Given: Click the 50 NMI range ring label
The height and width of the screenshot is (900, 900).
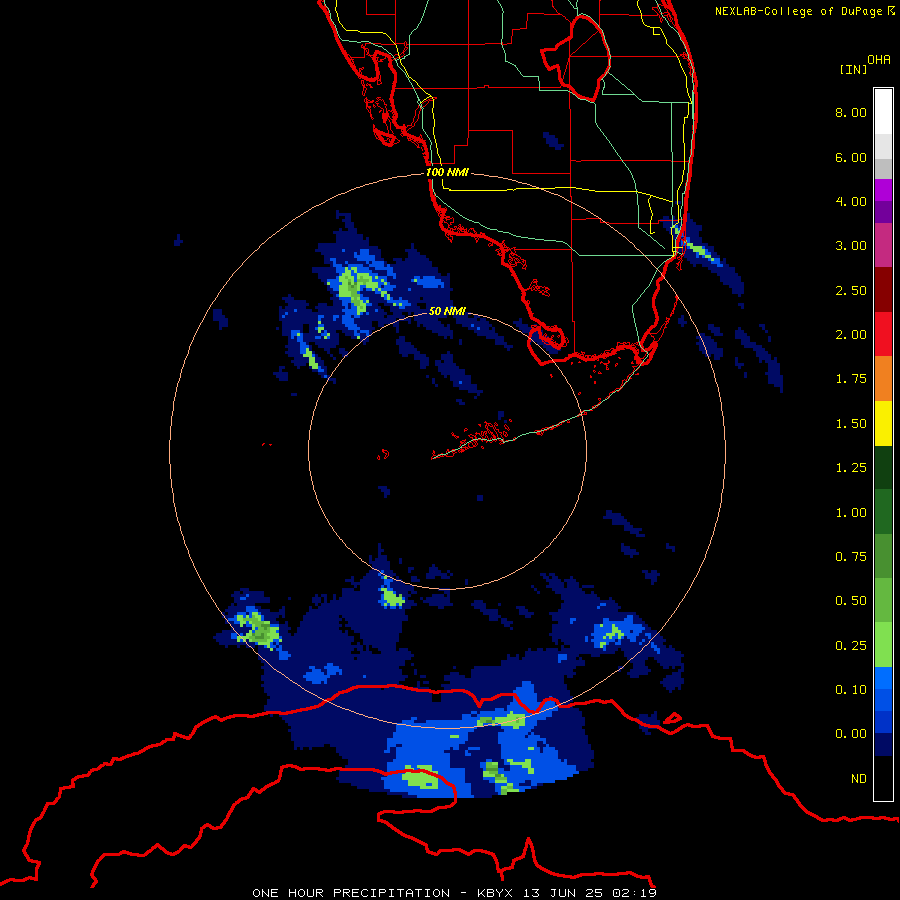Looking at the screenshot, I should coord(447,311).
